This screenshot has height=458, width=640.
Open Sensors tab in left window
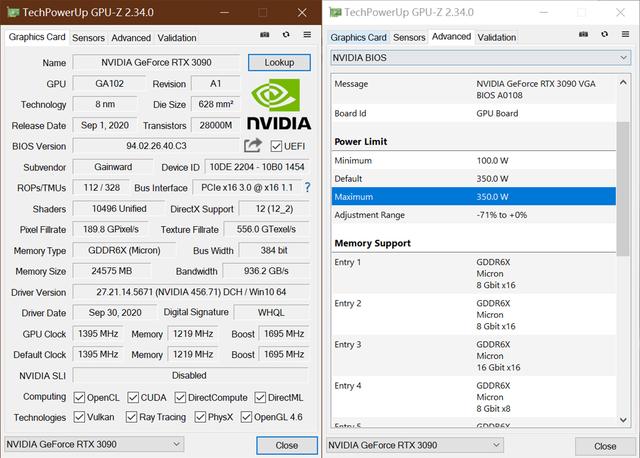(x=88, y=38)
